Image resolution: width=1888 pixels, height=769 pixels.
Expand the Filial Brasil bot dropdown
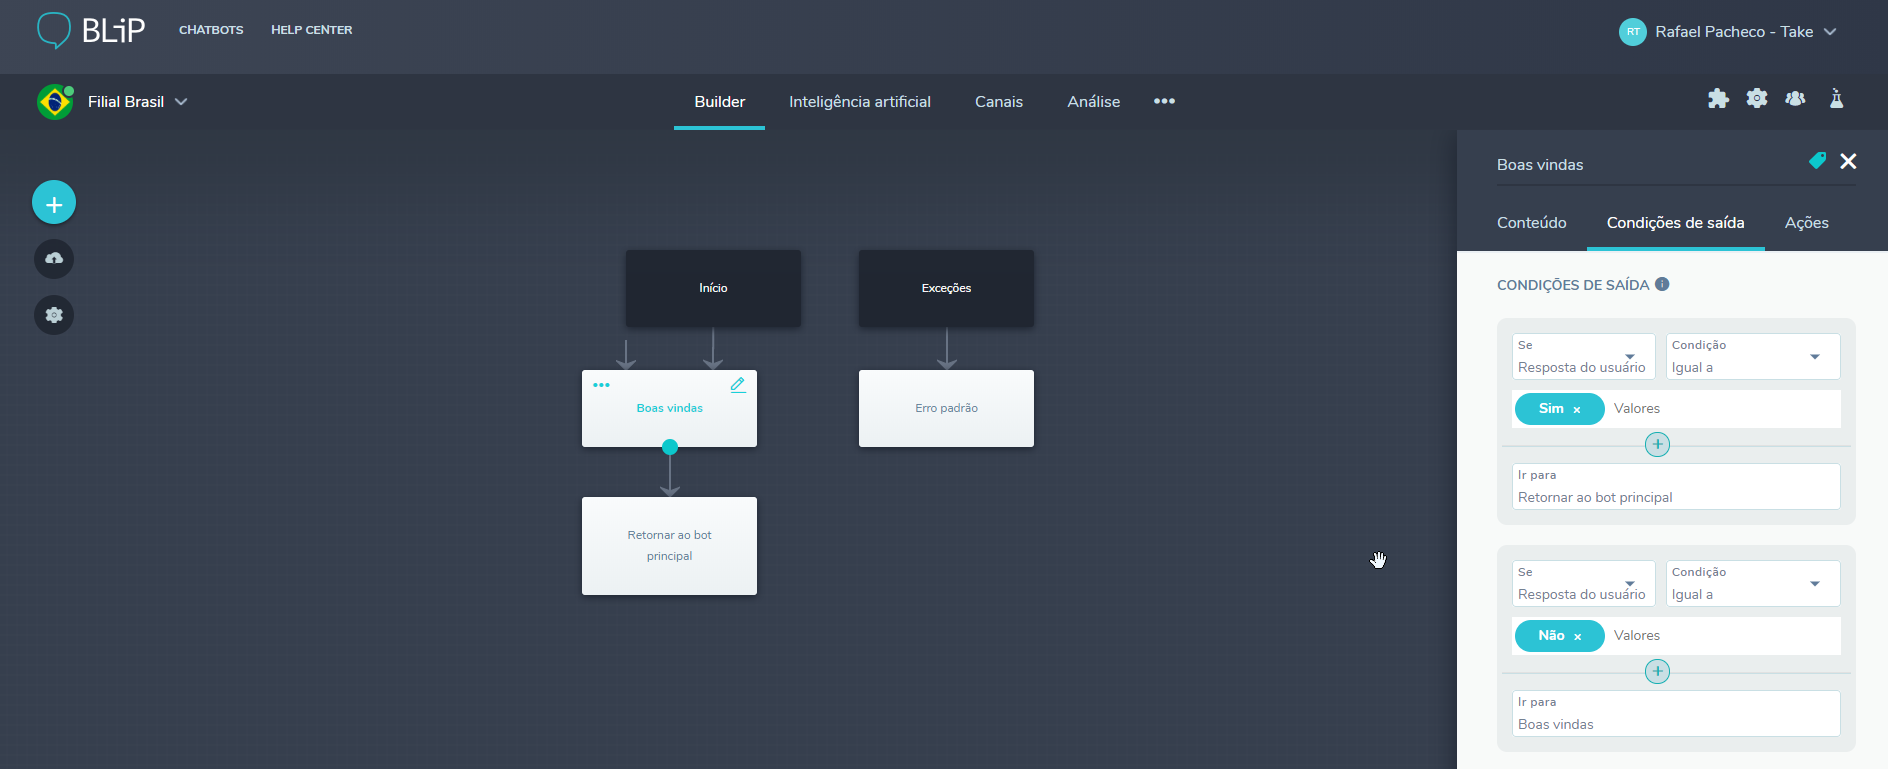click(x=181, y=102)
